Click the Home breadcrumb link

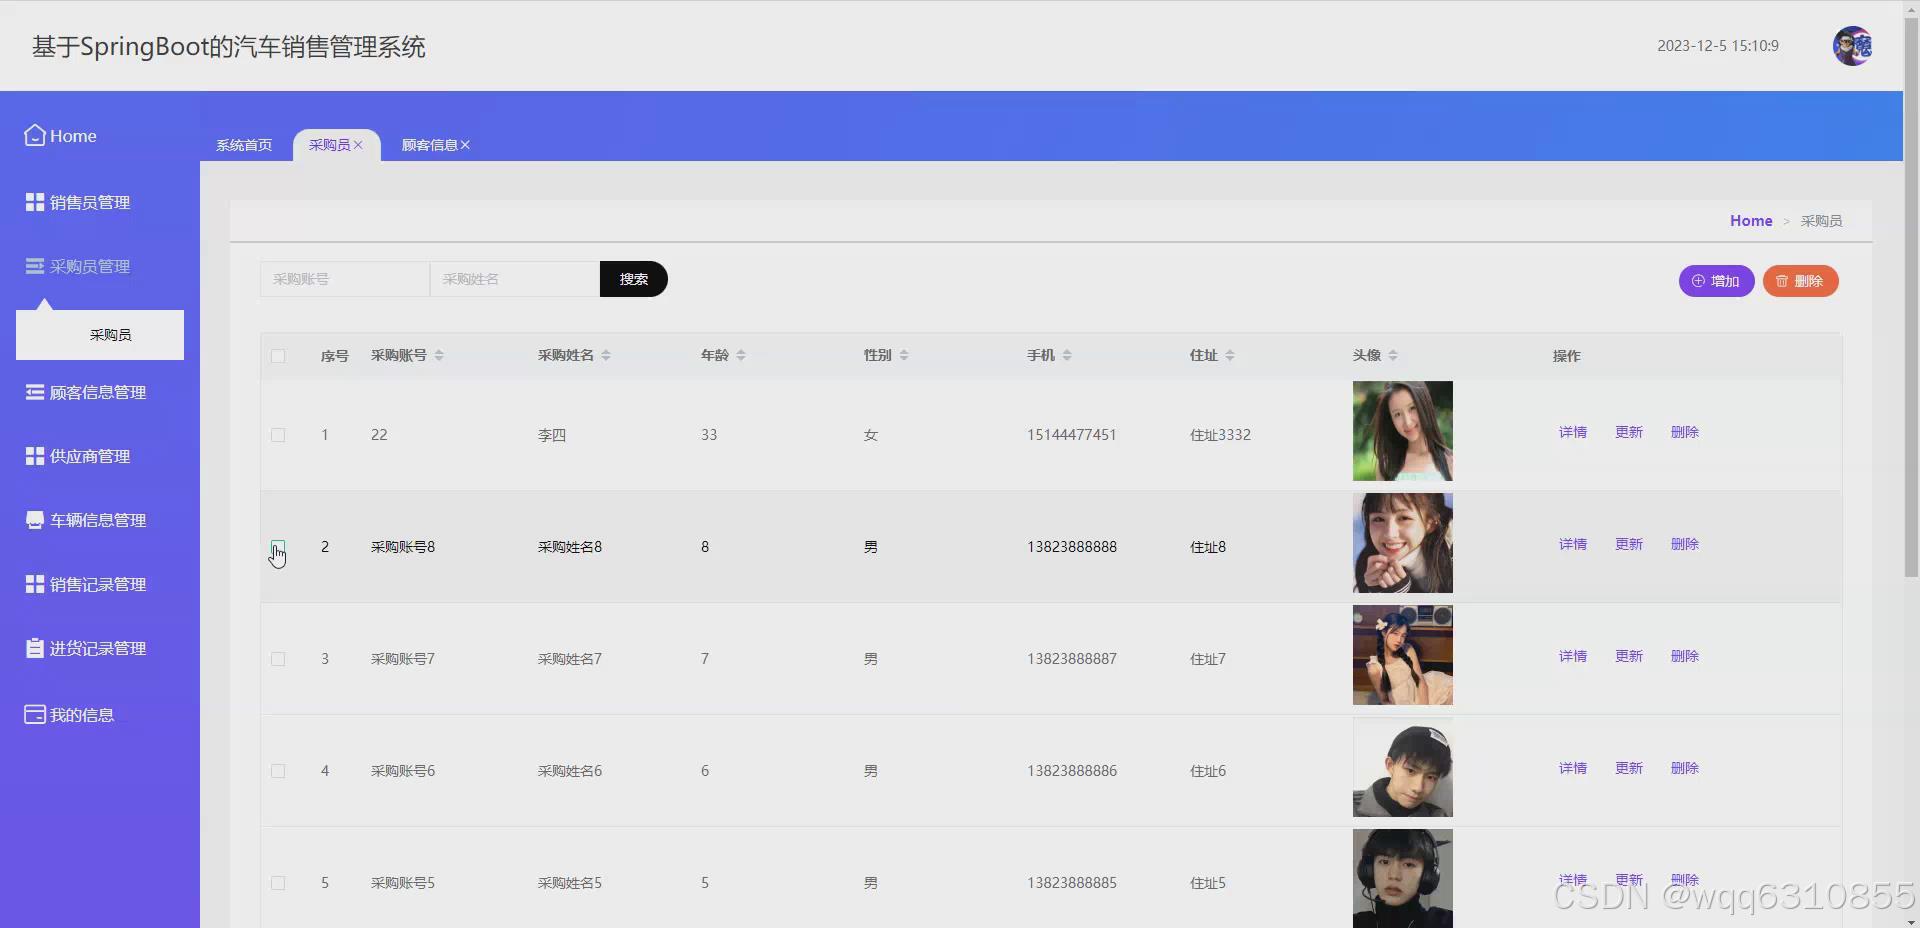pyautogui.click(x=1751, y=220)
